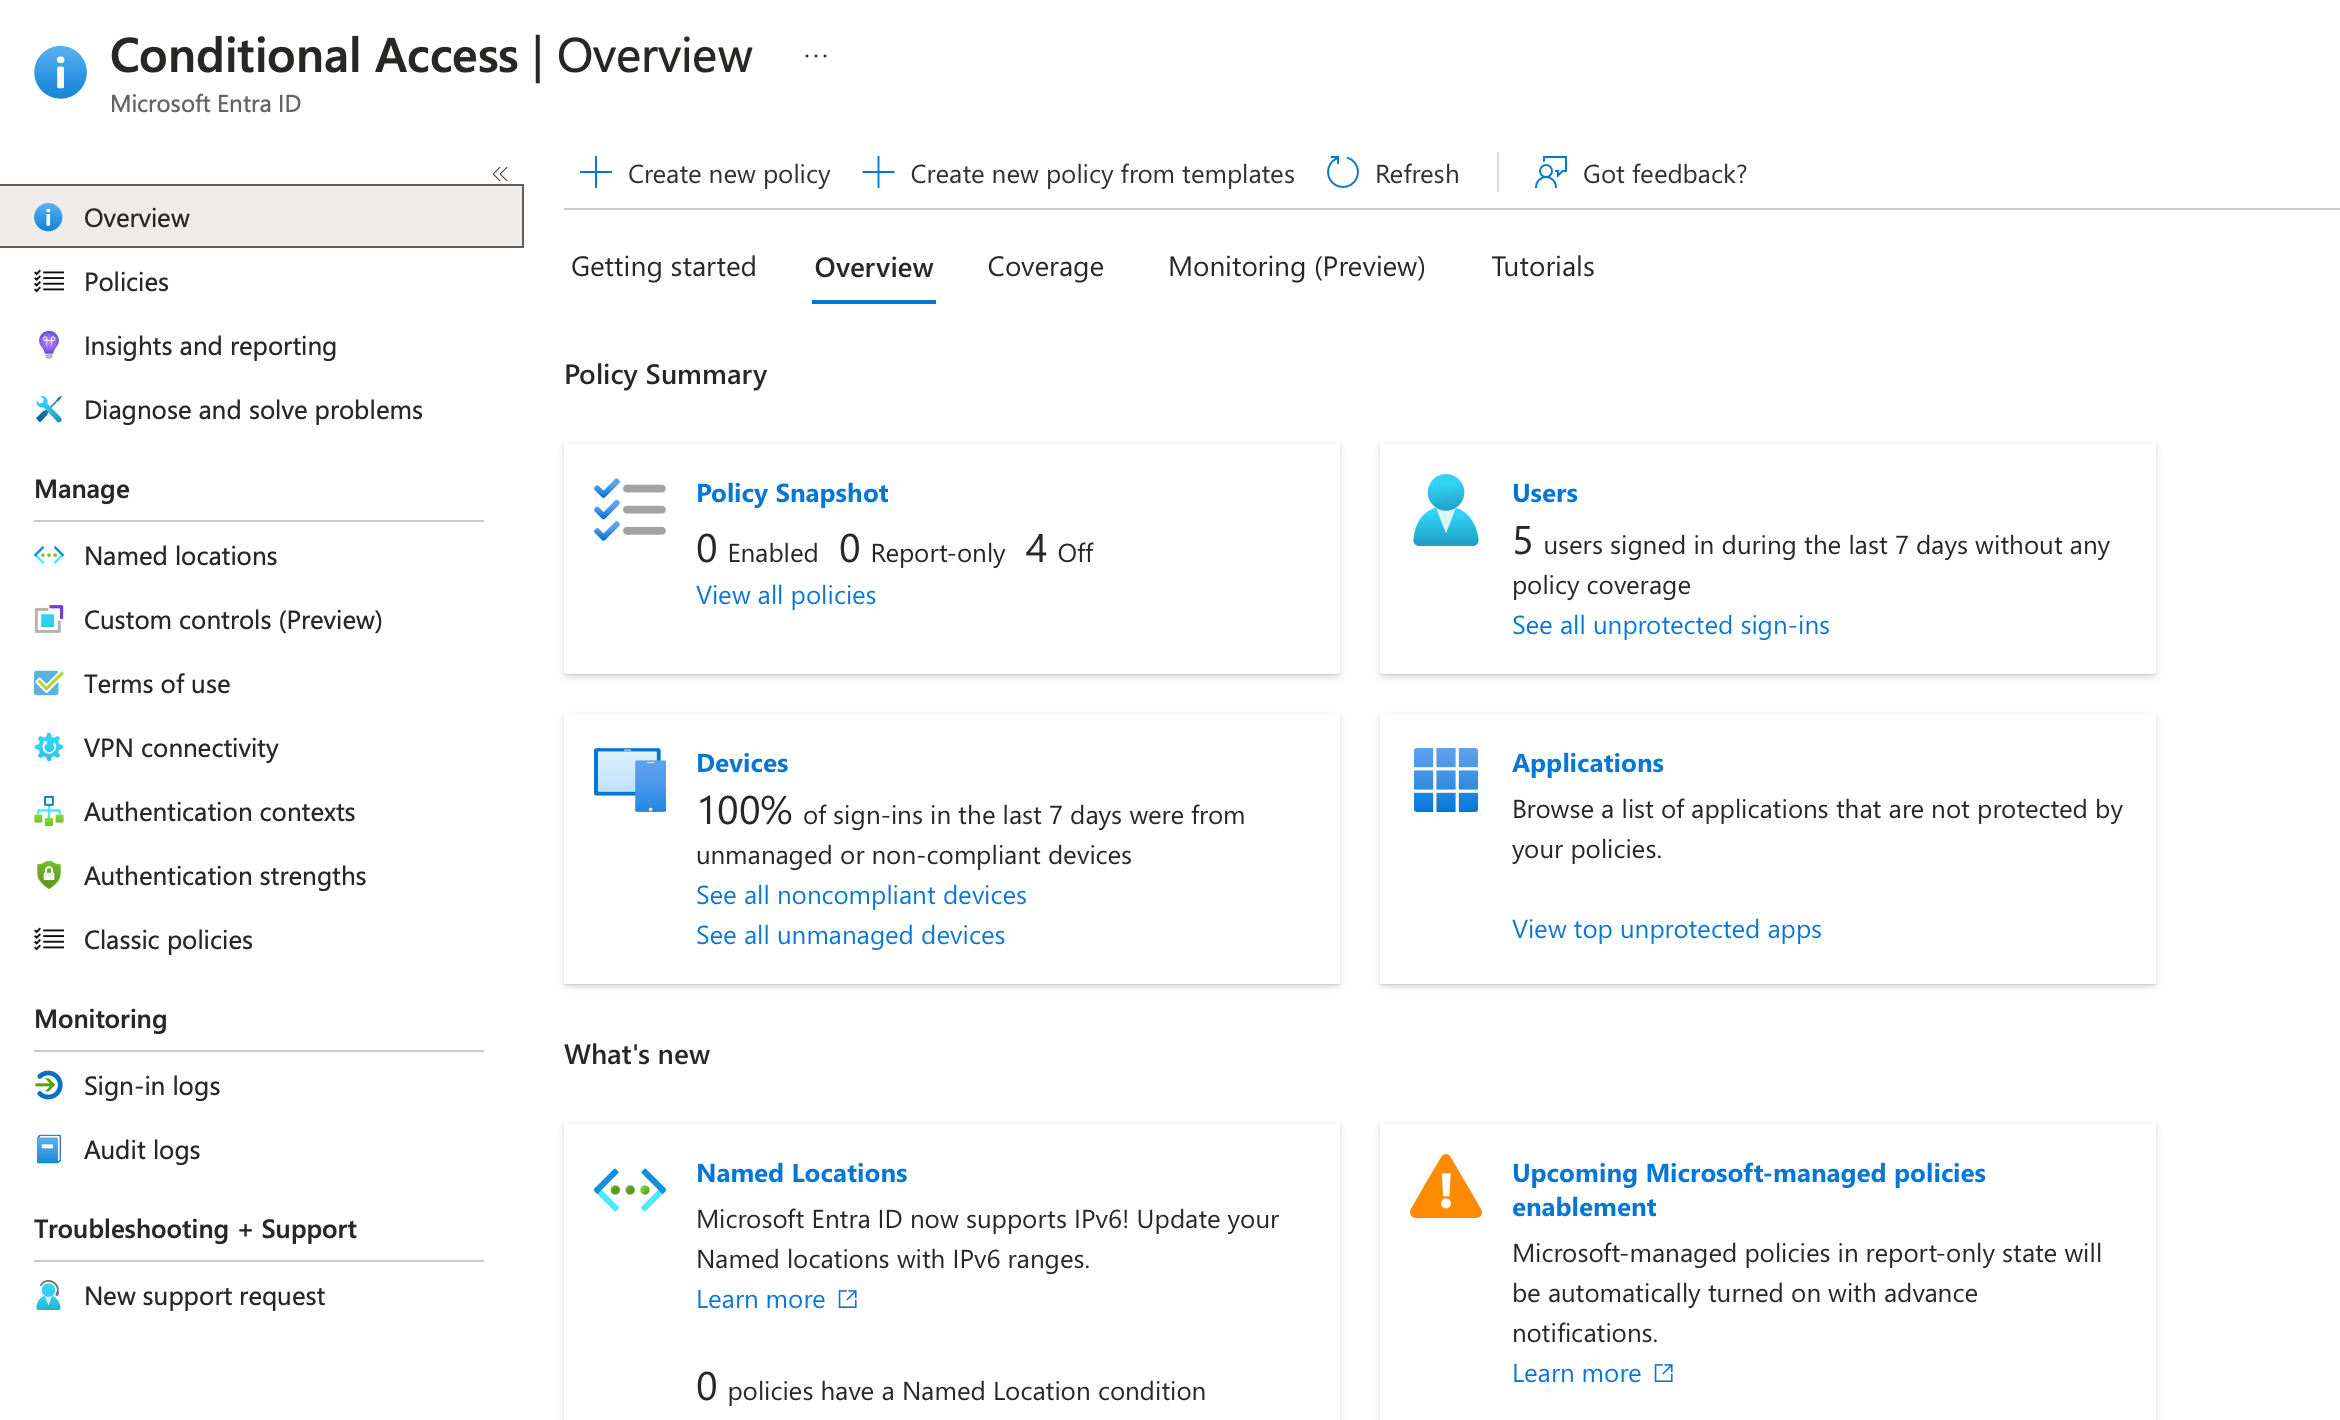Click the VPN connectivity gear icon
This screenshot has height=1420, width=2340.
(x=49, y=747)
